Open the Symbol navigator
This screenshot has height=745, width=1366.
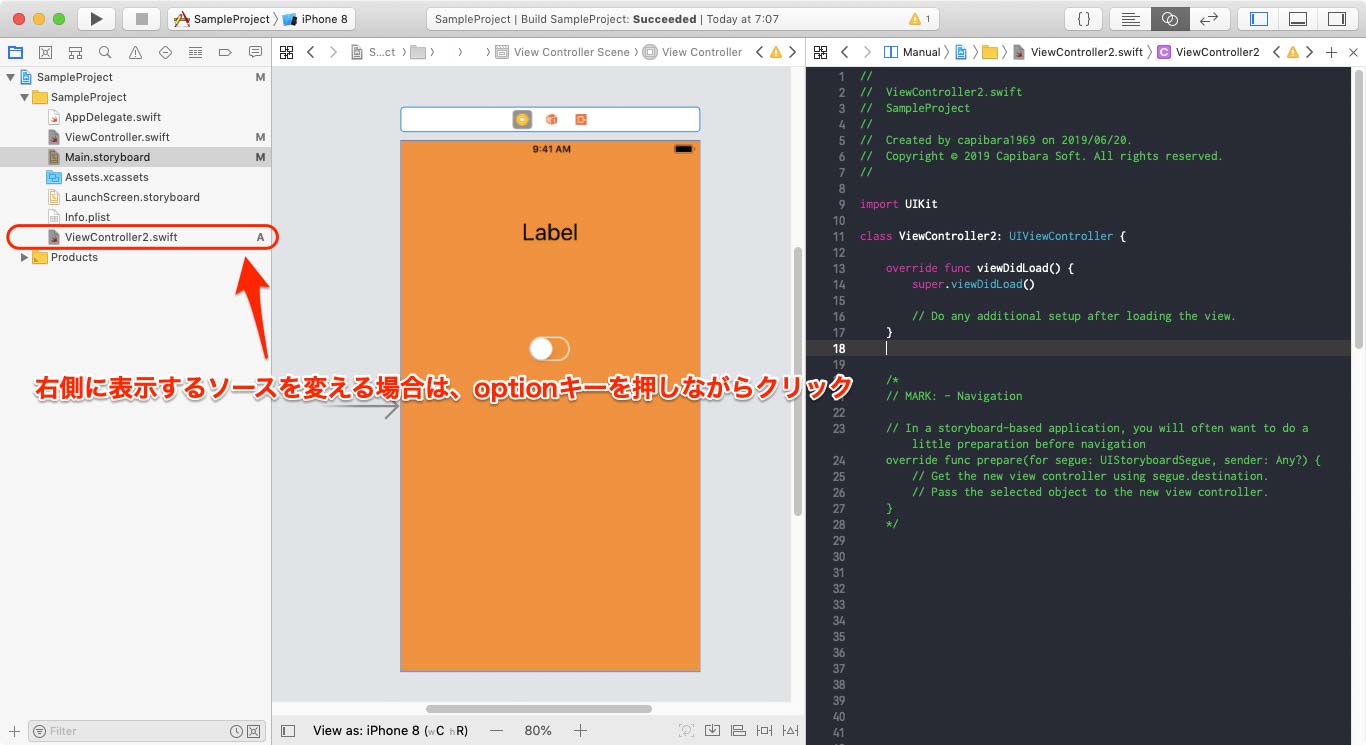coord(75,52)
